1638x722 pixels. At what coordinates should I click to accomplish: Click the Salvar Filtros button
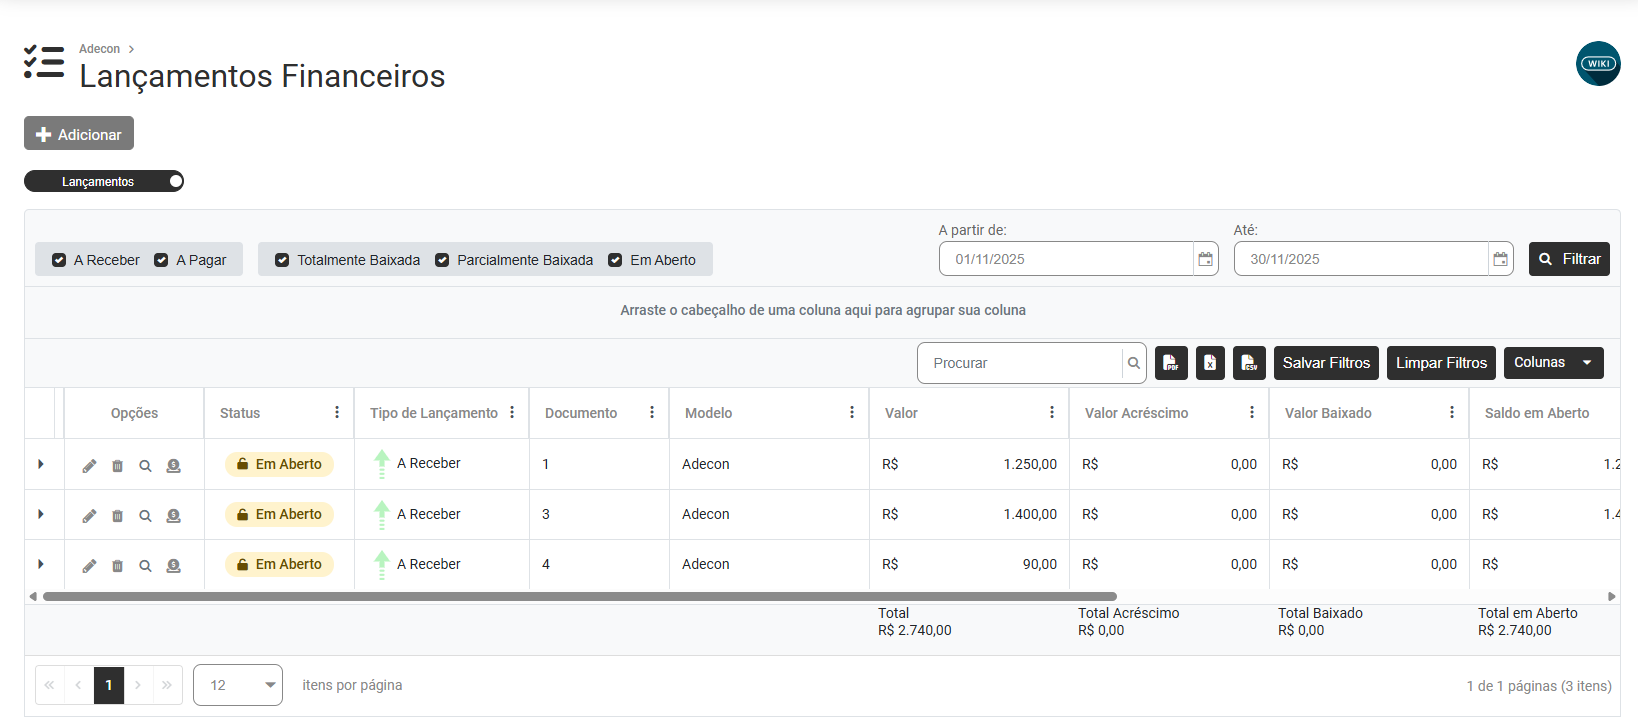(1326, 363)
